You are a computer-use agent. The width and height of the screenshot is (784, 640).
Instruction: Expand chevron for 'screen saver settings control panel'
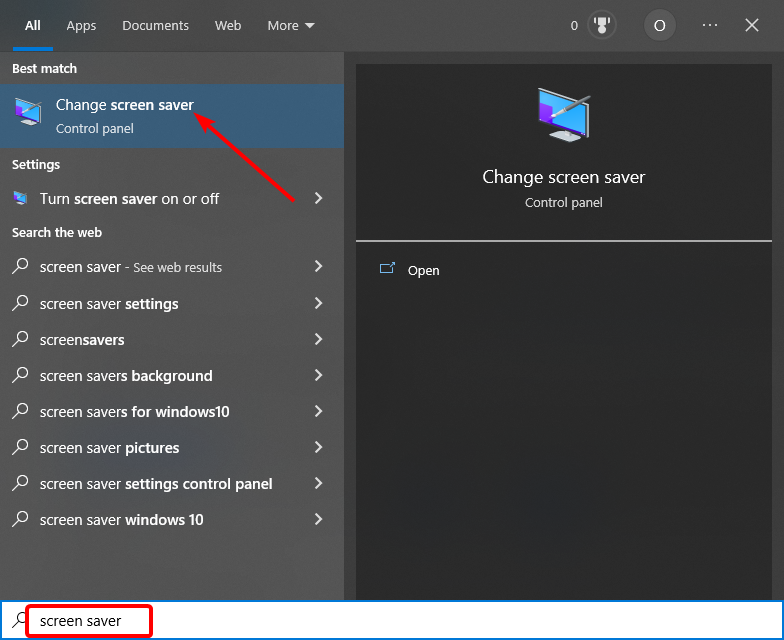pos(318,483)
